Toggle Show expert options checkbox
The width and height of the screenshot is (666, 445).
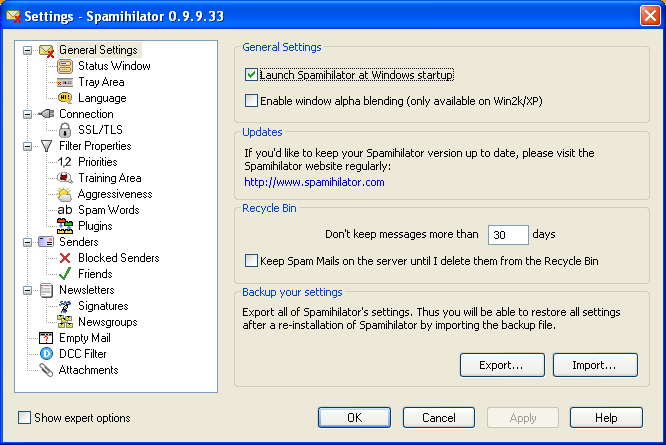[x=25, y=418]
